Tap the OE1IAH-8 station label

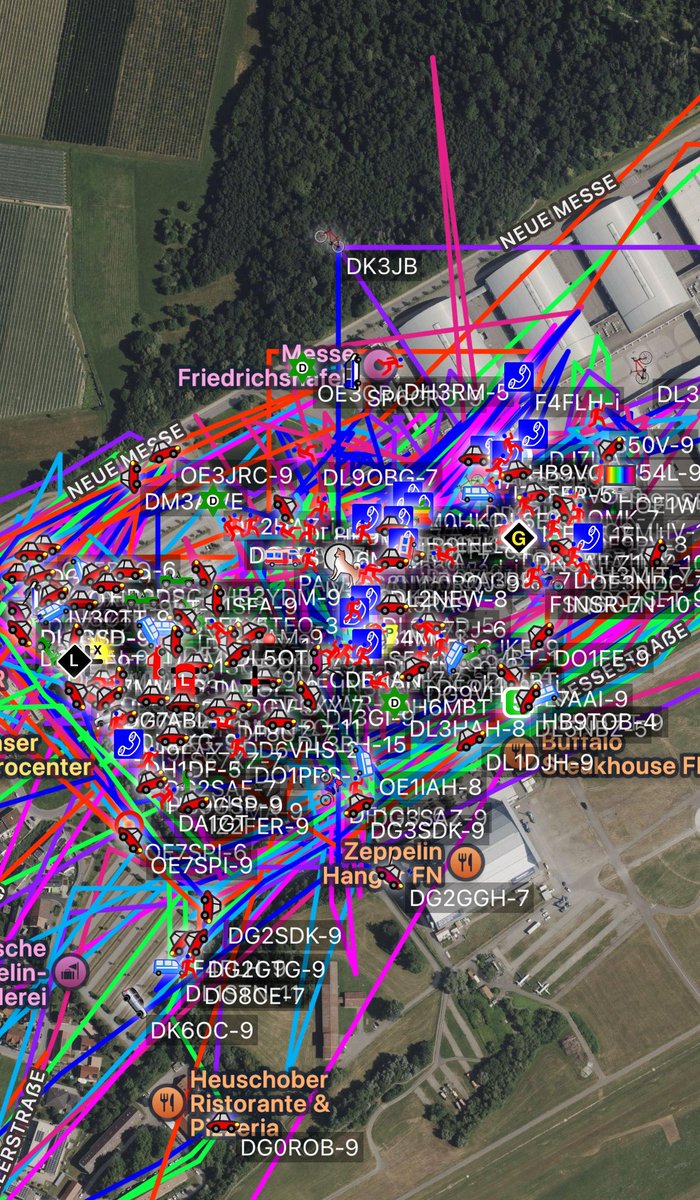(431, 788)
